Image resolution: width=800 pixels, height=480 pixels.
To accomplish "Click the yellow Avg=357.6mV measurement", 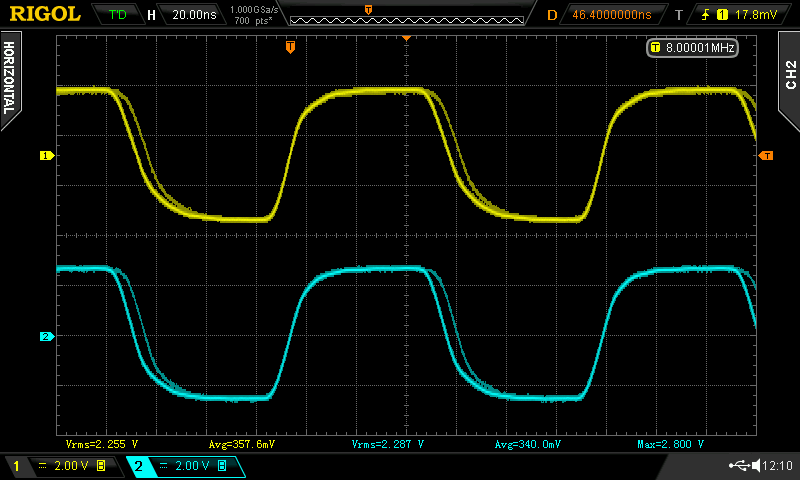I will pyautogui.click(x=242, y=444).
